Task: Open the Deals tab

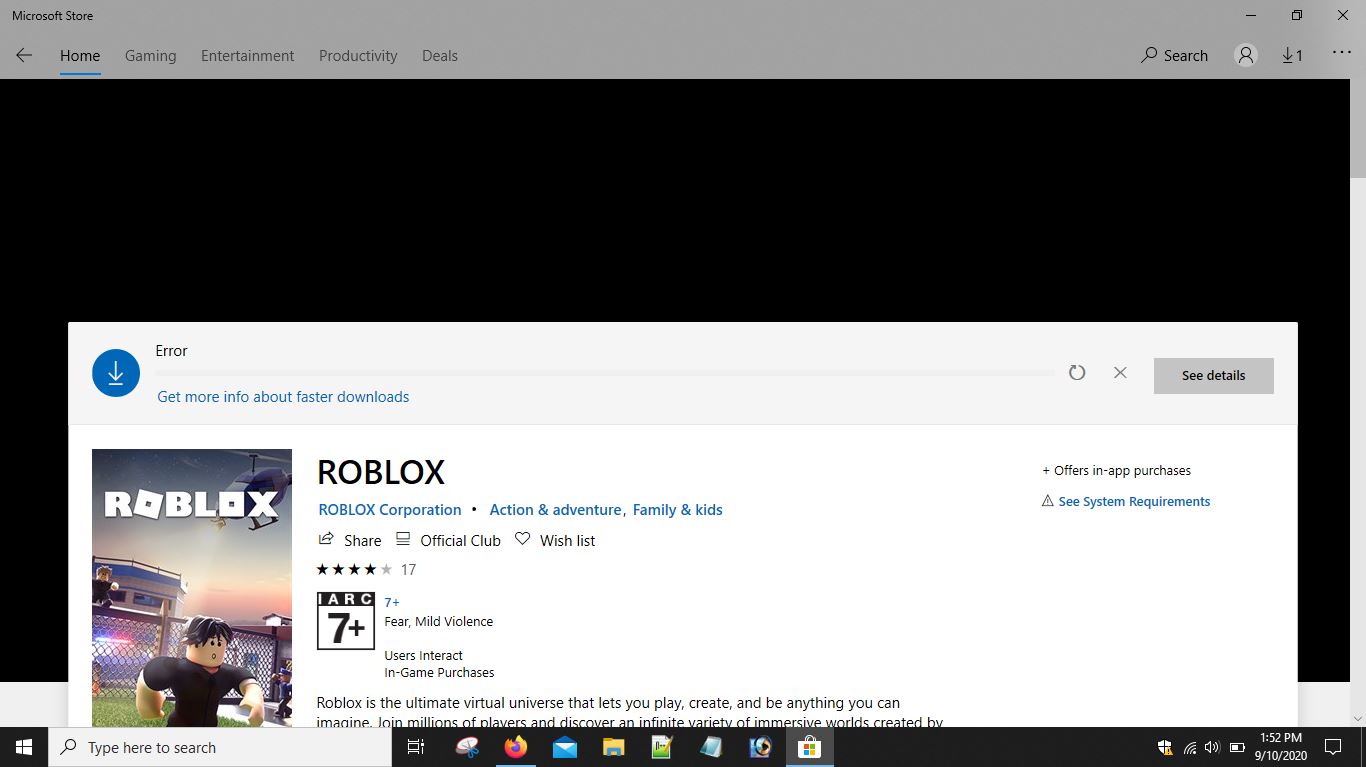Action: coord(440,56)
